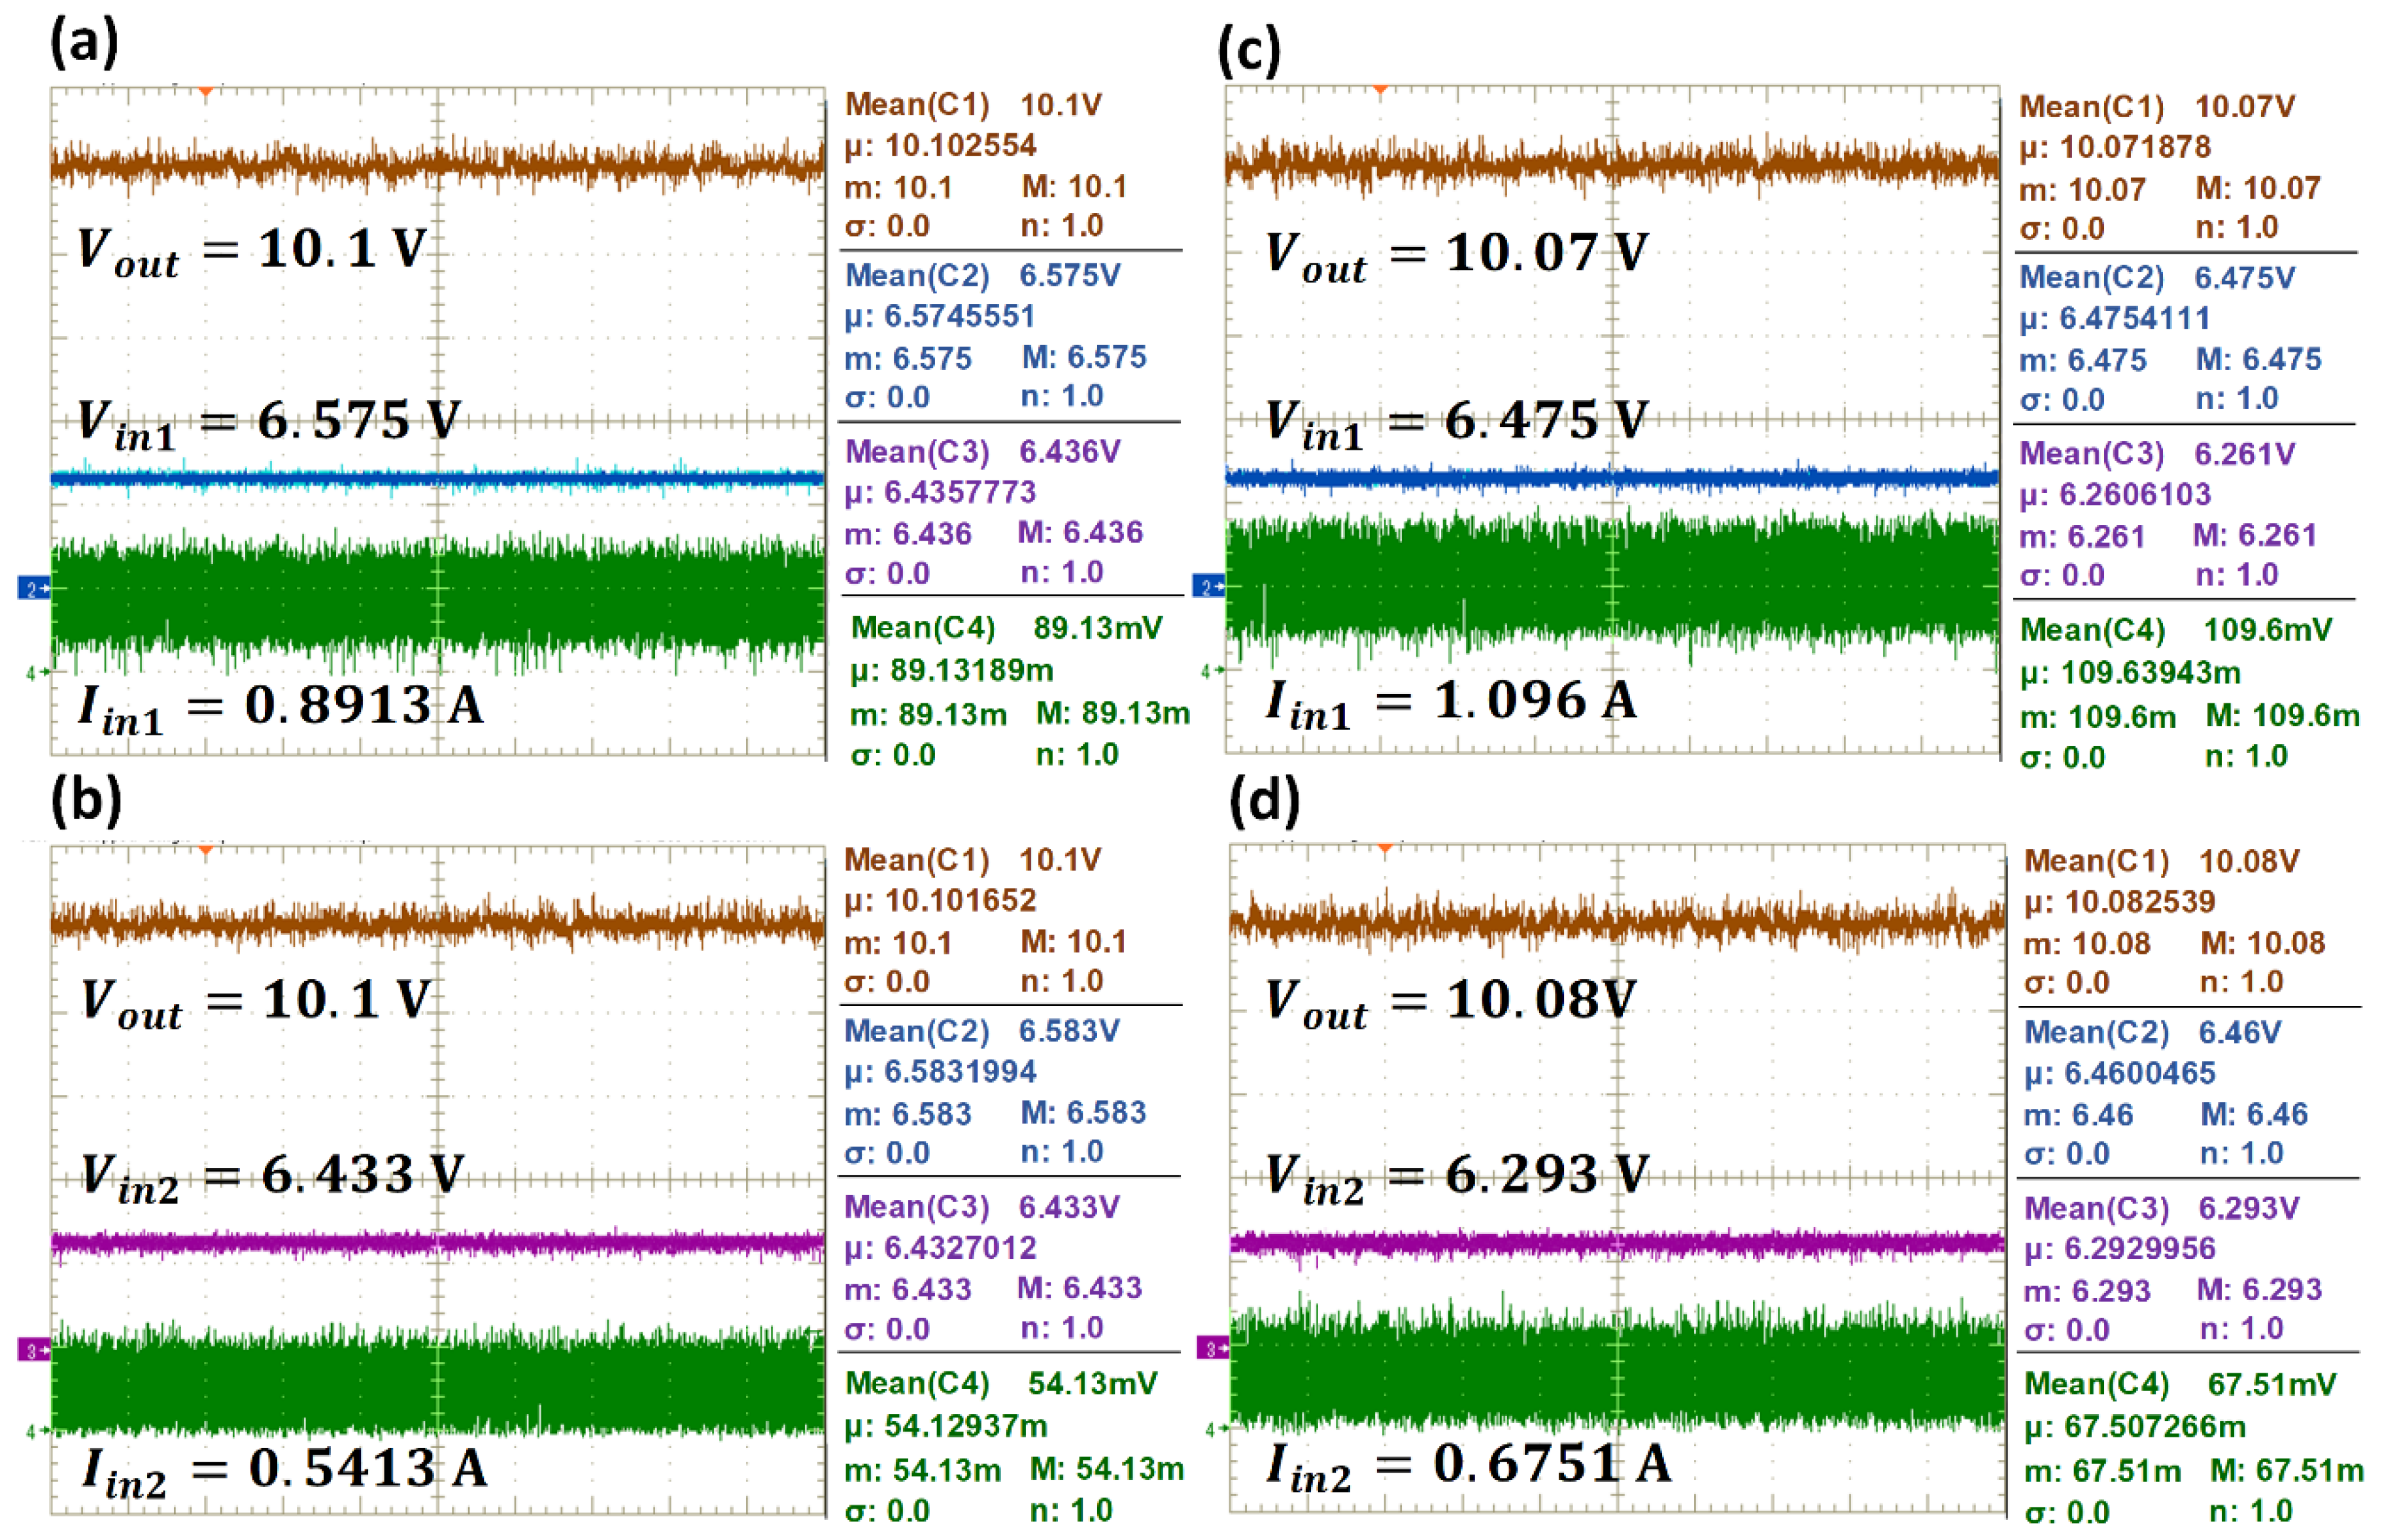Click the orange trigger marker in panel (b)

tap(205, 850)
